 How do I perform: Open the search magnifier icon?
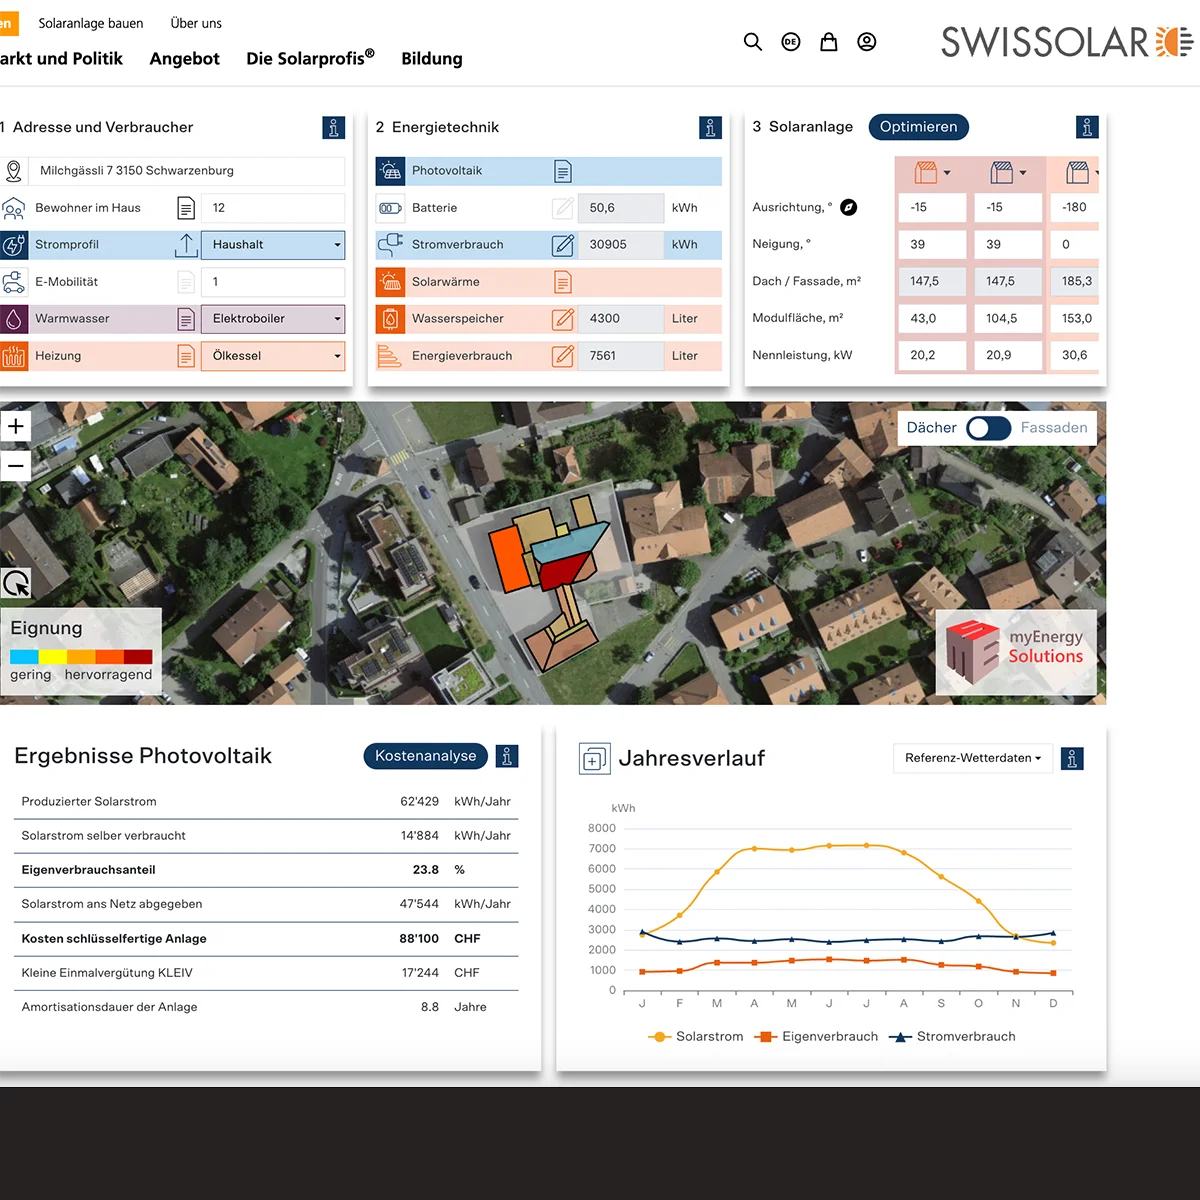coord(753,42)
